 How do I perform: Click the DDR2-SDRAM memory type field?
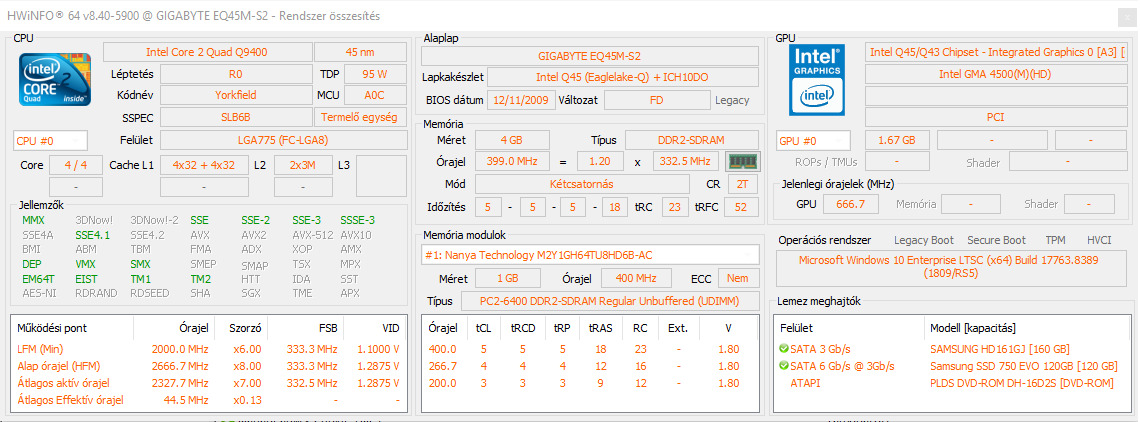pyautogui.click(x=692, y=140)
